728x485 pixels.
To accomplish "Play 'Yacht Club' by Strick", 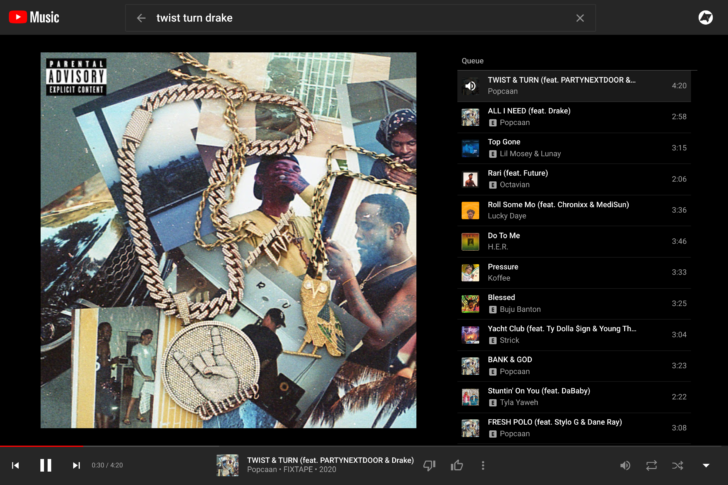I will 574,335.
